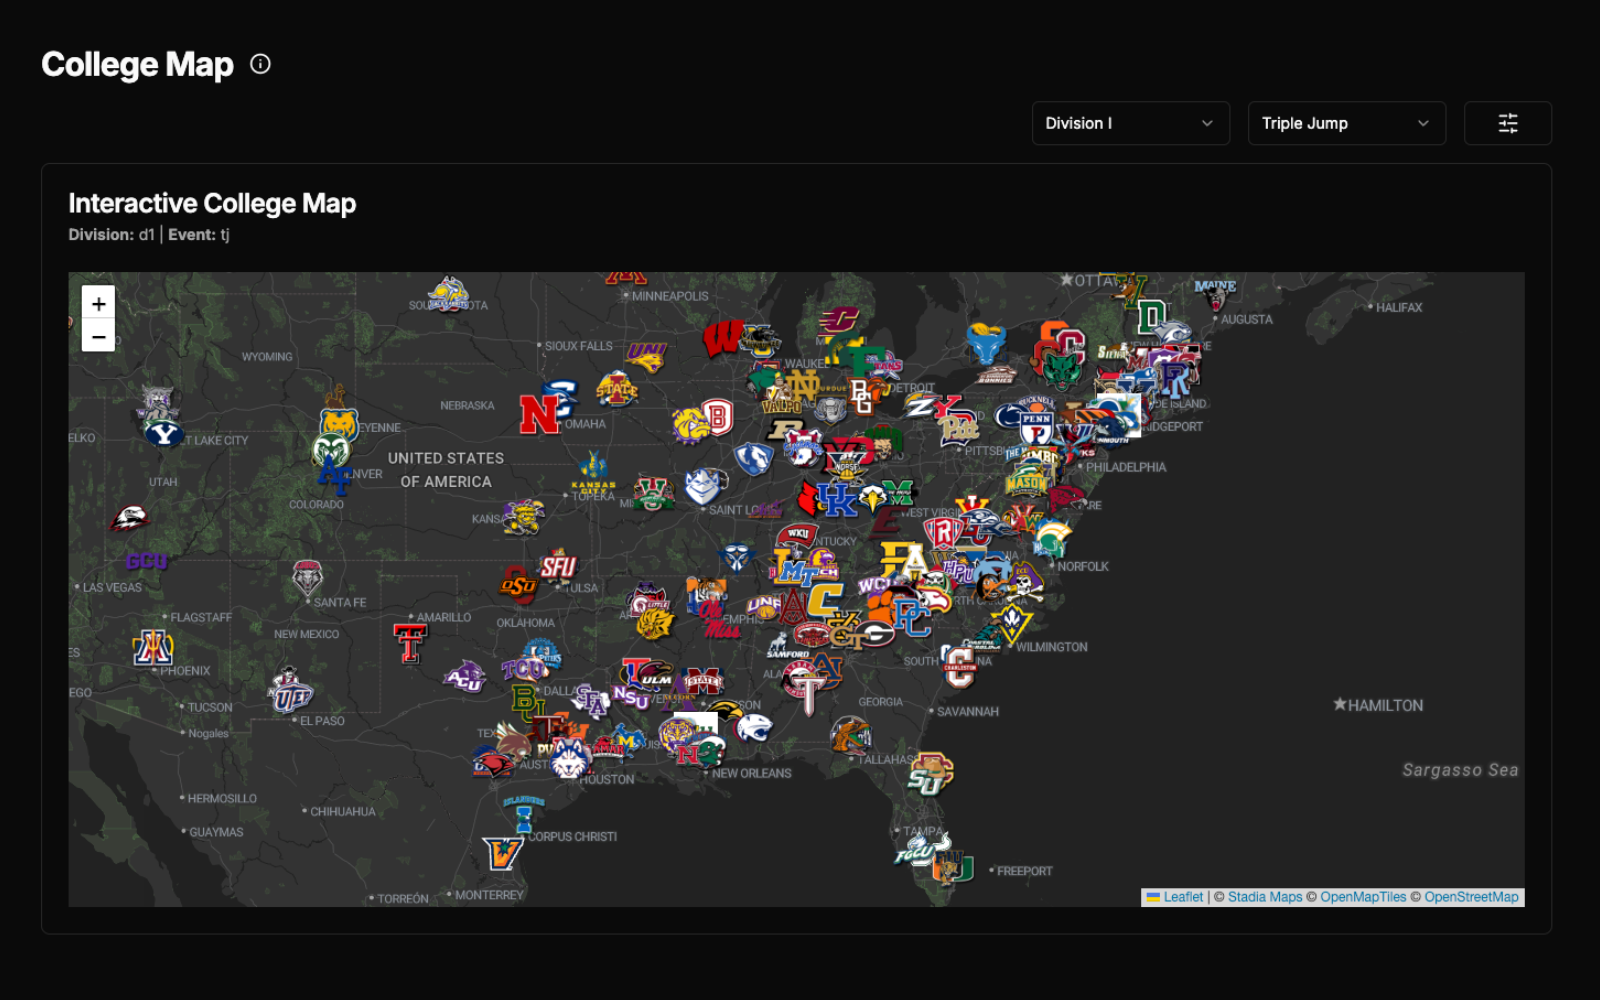
Task: Select the Maine black bear marker
Action: click(1215, 294)
